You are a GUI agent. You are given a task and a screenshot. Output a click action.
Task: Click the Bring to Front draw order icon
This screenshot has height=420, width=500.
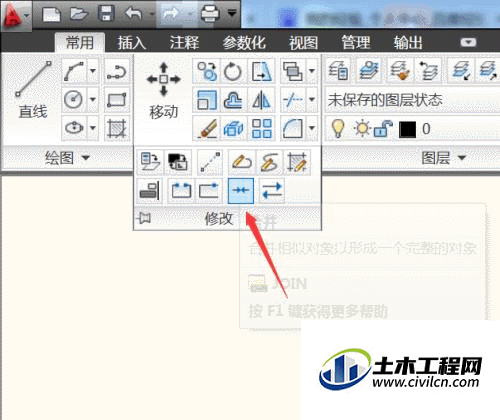pyautogui.click(x=292, y=71)
